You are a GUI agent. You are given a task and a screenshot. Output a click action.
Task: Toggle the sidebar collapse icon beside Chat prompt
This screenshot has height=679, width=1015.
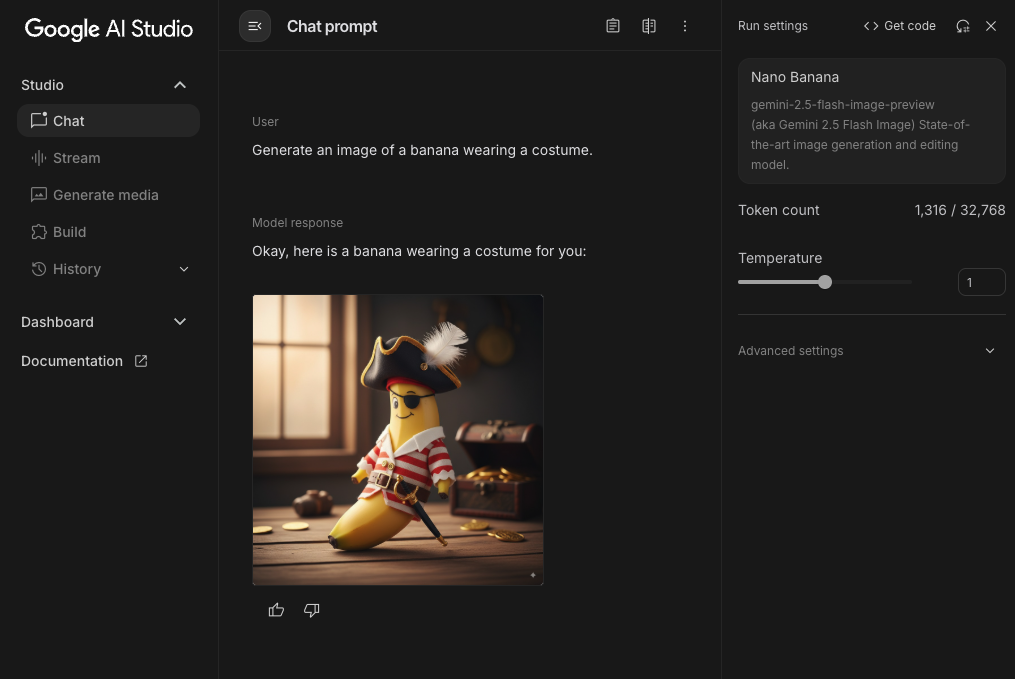[255, 26]
